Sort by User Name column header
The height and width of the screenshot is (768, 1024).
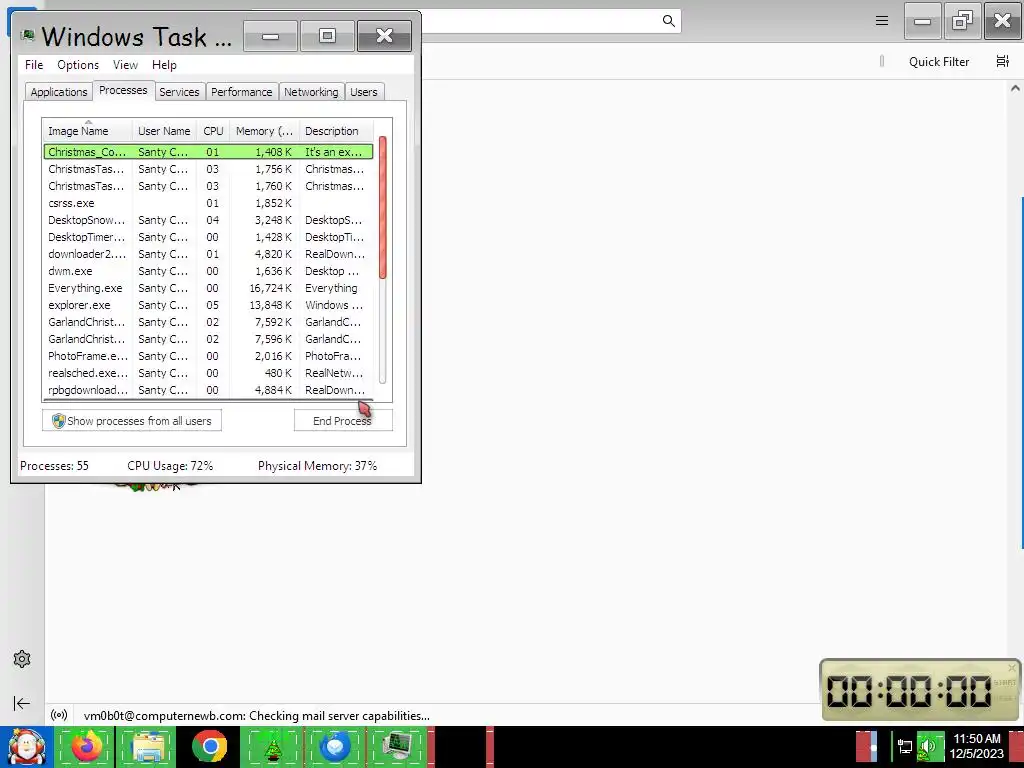164,131
